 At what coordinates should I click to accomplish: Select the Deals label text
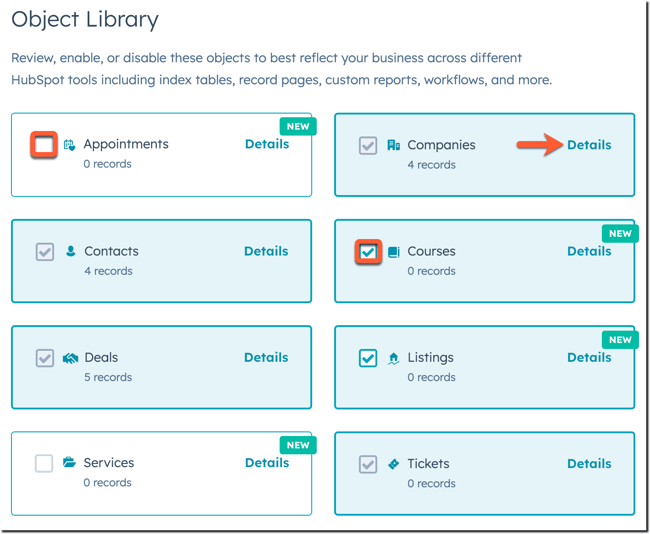coord(101,357)
